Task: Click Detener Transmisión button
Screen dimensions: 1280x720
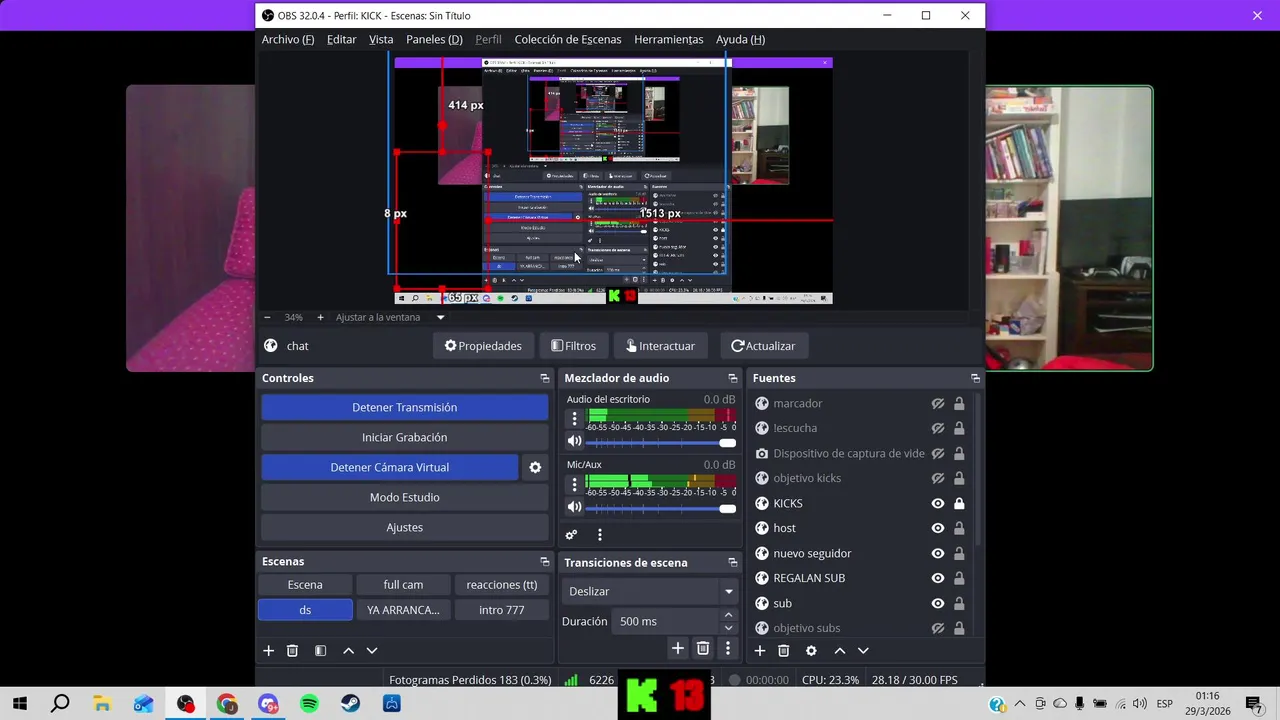Action: (405, 407)
